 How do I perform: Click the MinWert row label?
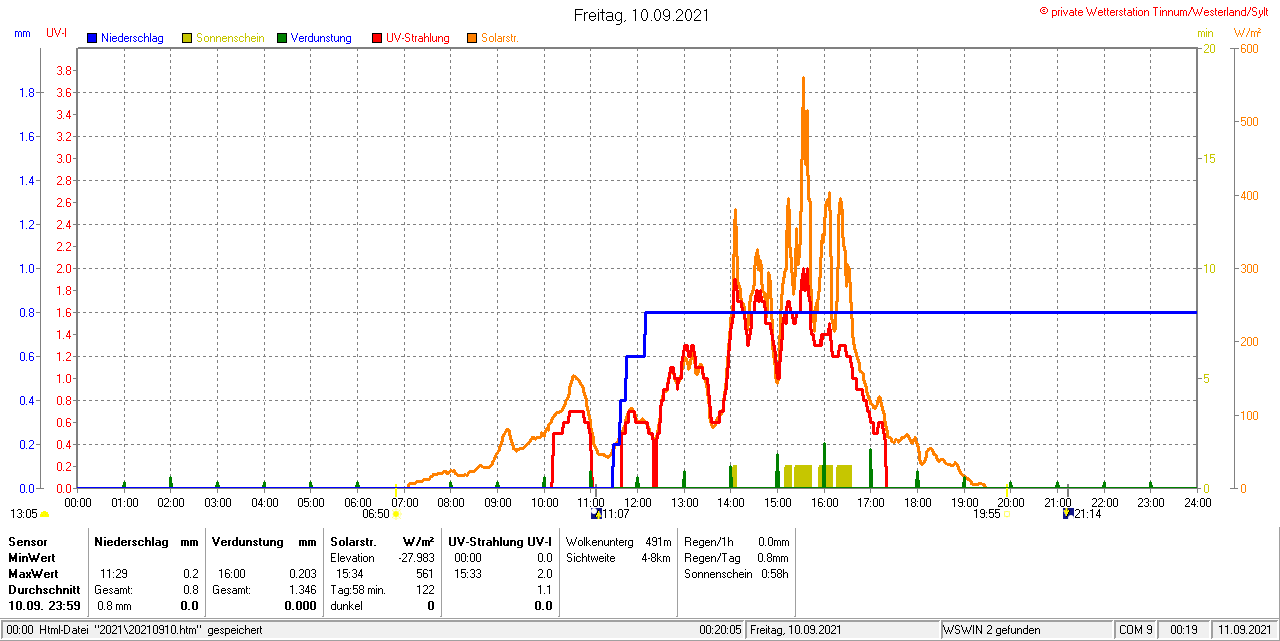31,558
